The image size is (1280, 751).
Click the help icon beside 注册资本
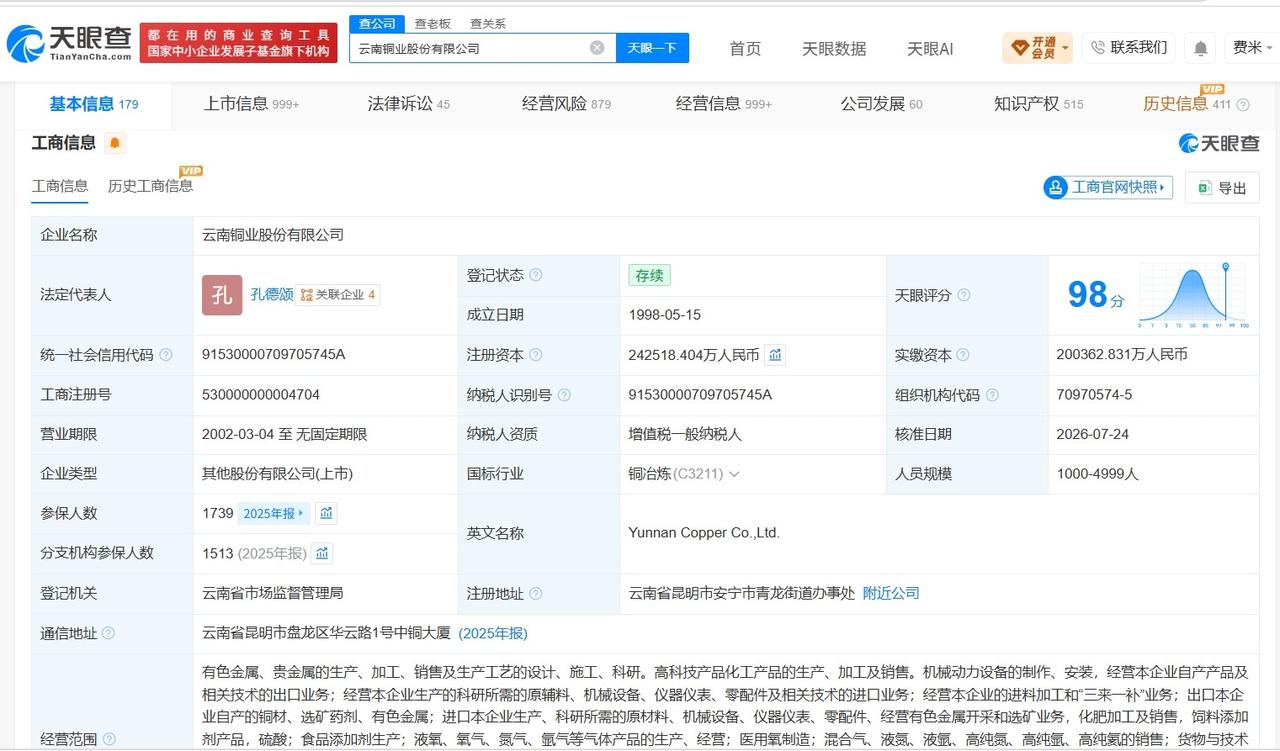pyautogui.click(x=536, y=355)
